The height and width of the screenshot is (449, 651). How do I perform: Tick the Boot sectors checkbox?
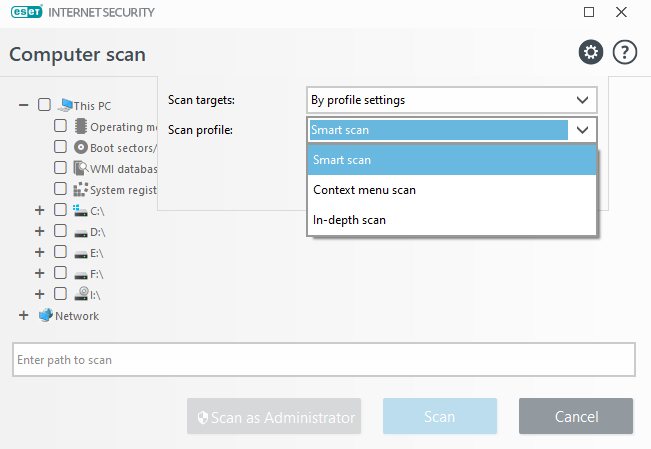(x=60, y=147)
